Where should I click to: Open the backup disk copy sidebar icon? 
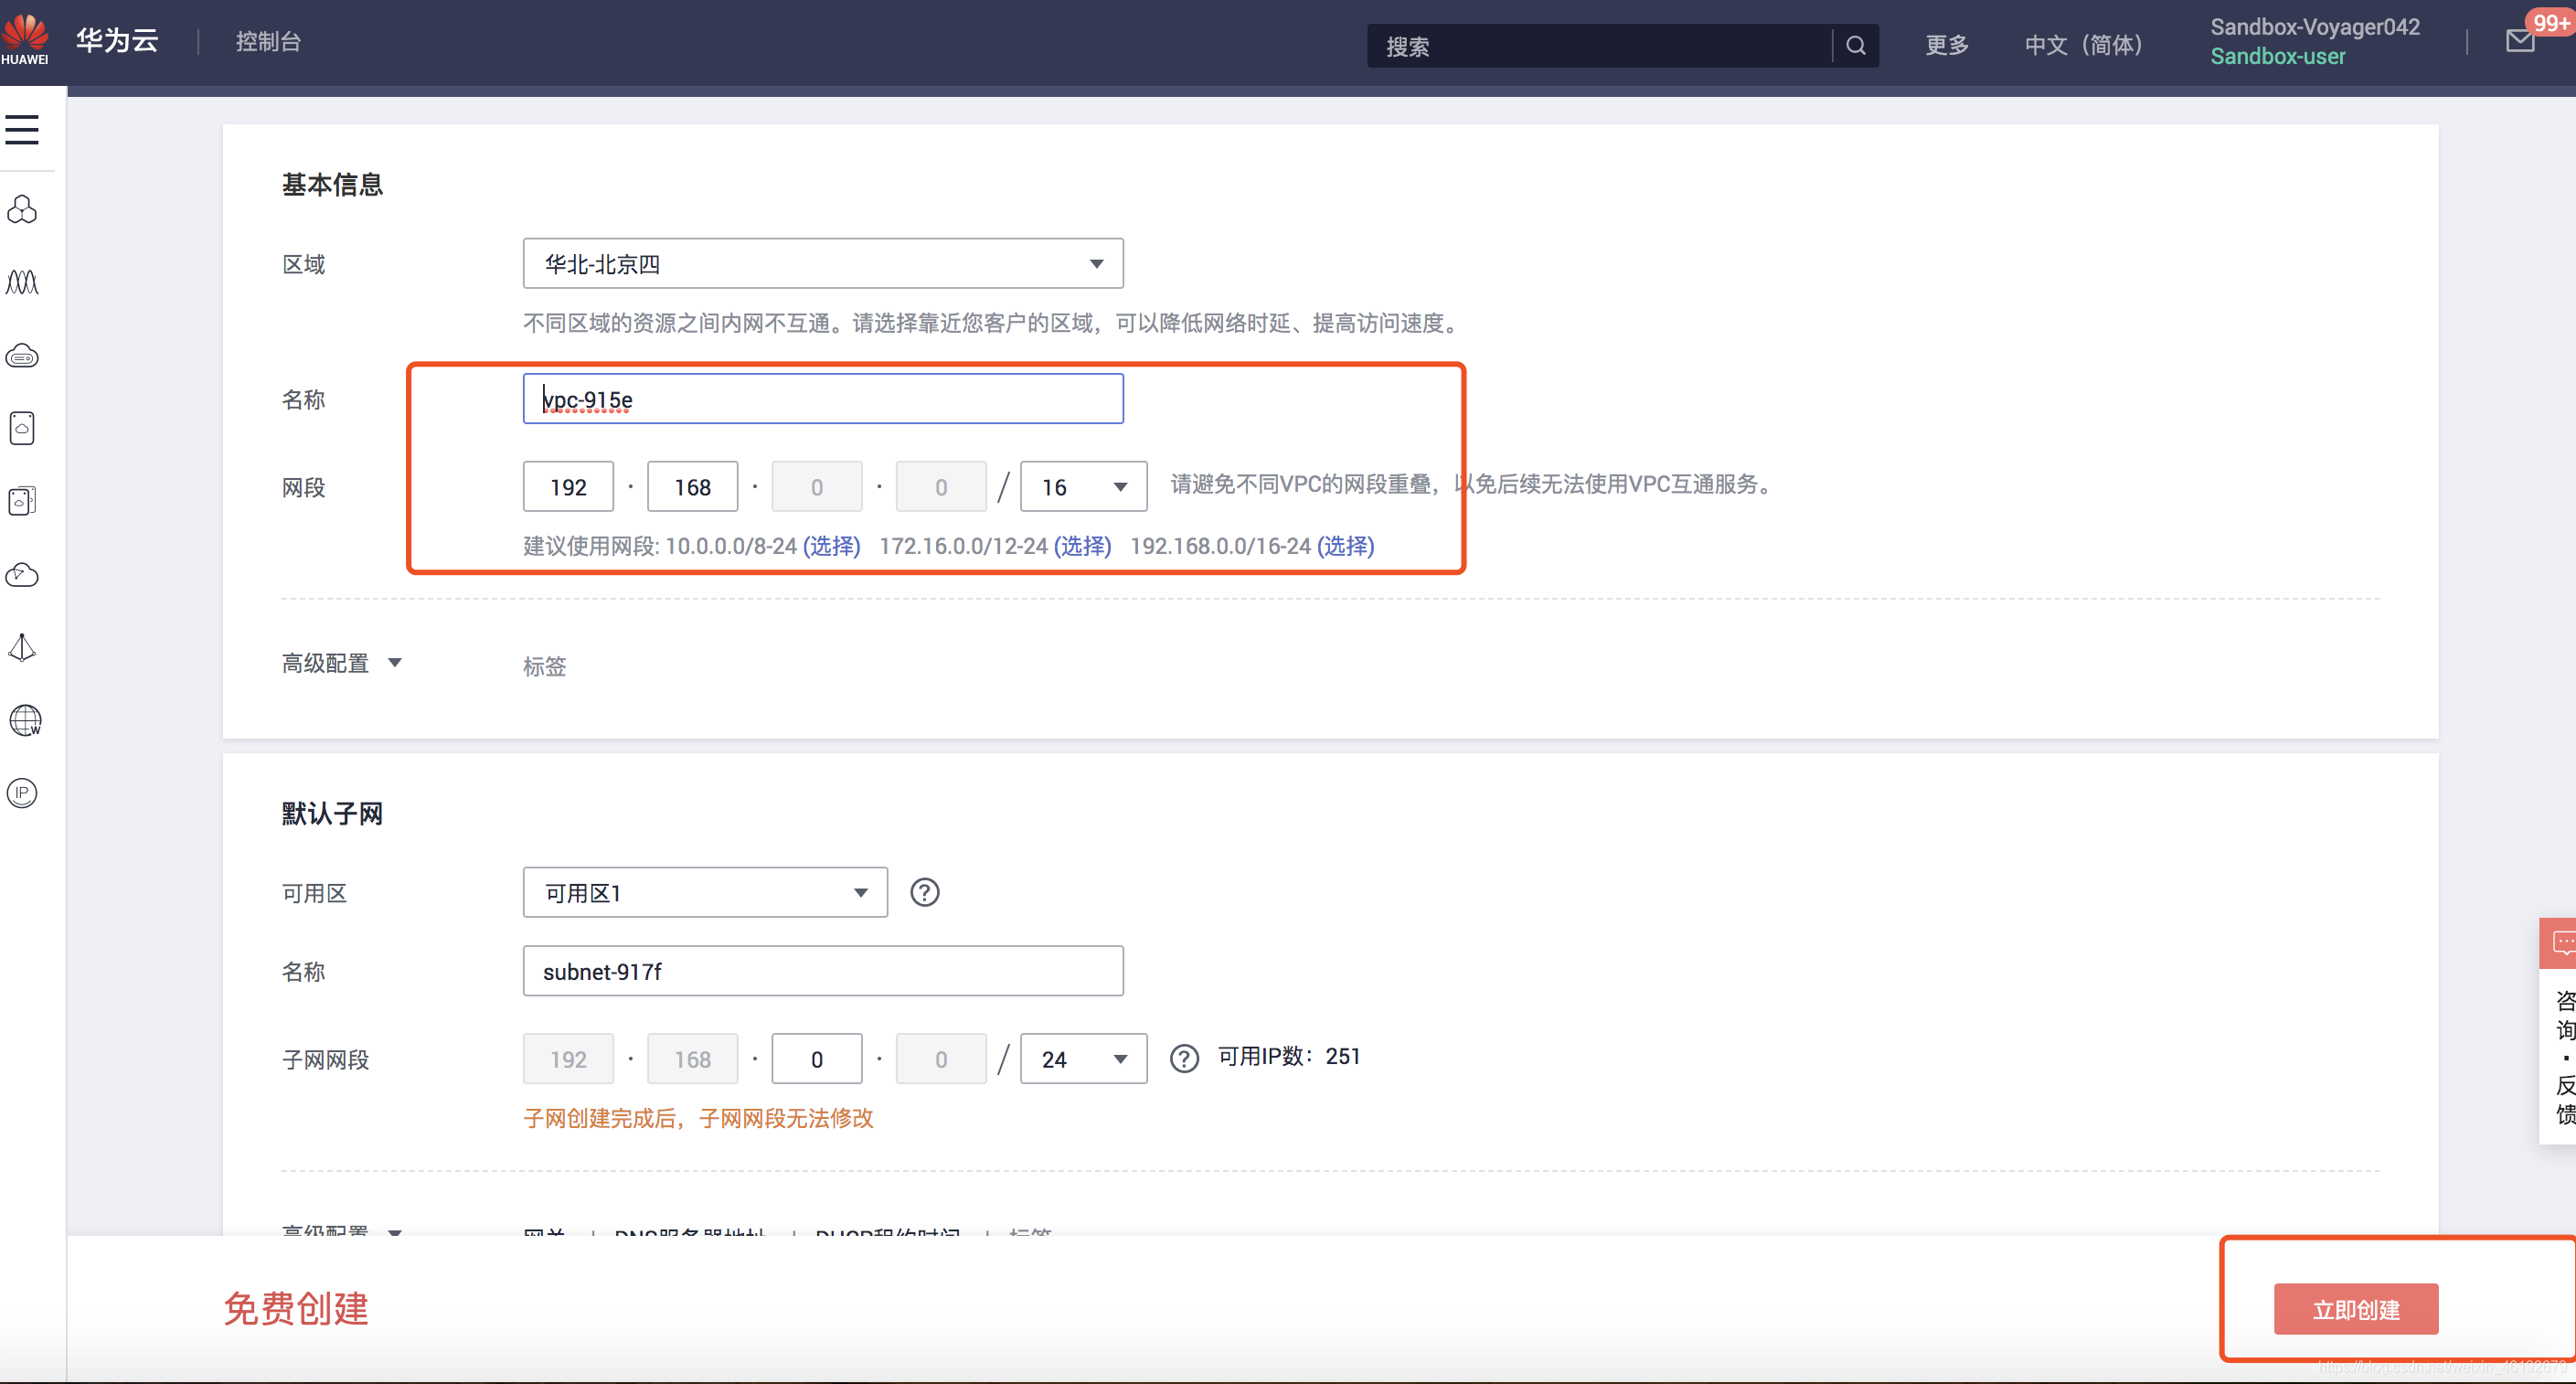(x=22, y=501)
